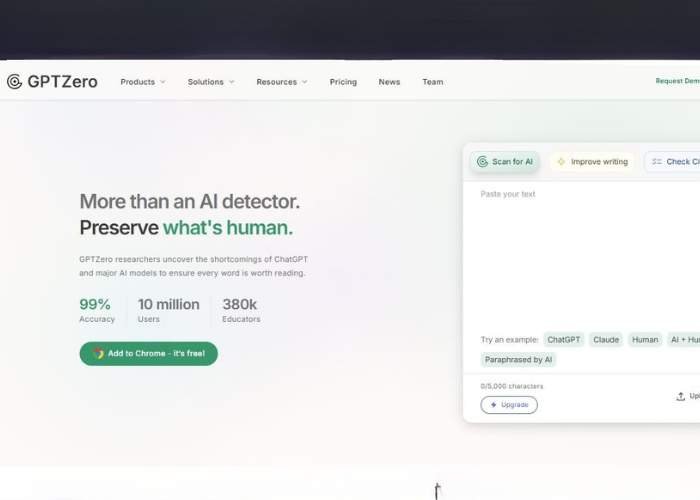
Task: Go to the Pricing page
Action: click(343, 82)
